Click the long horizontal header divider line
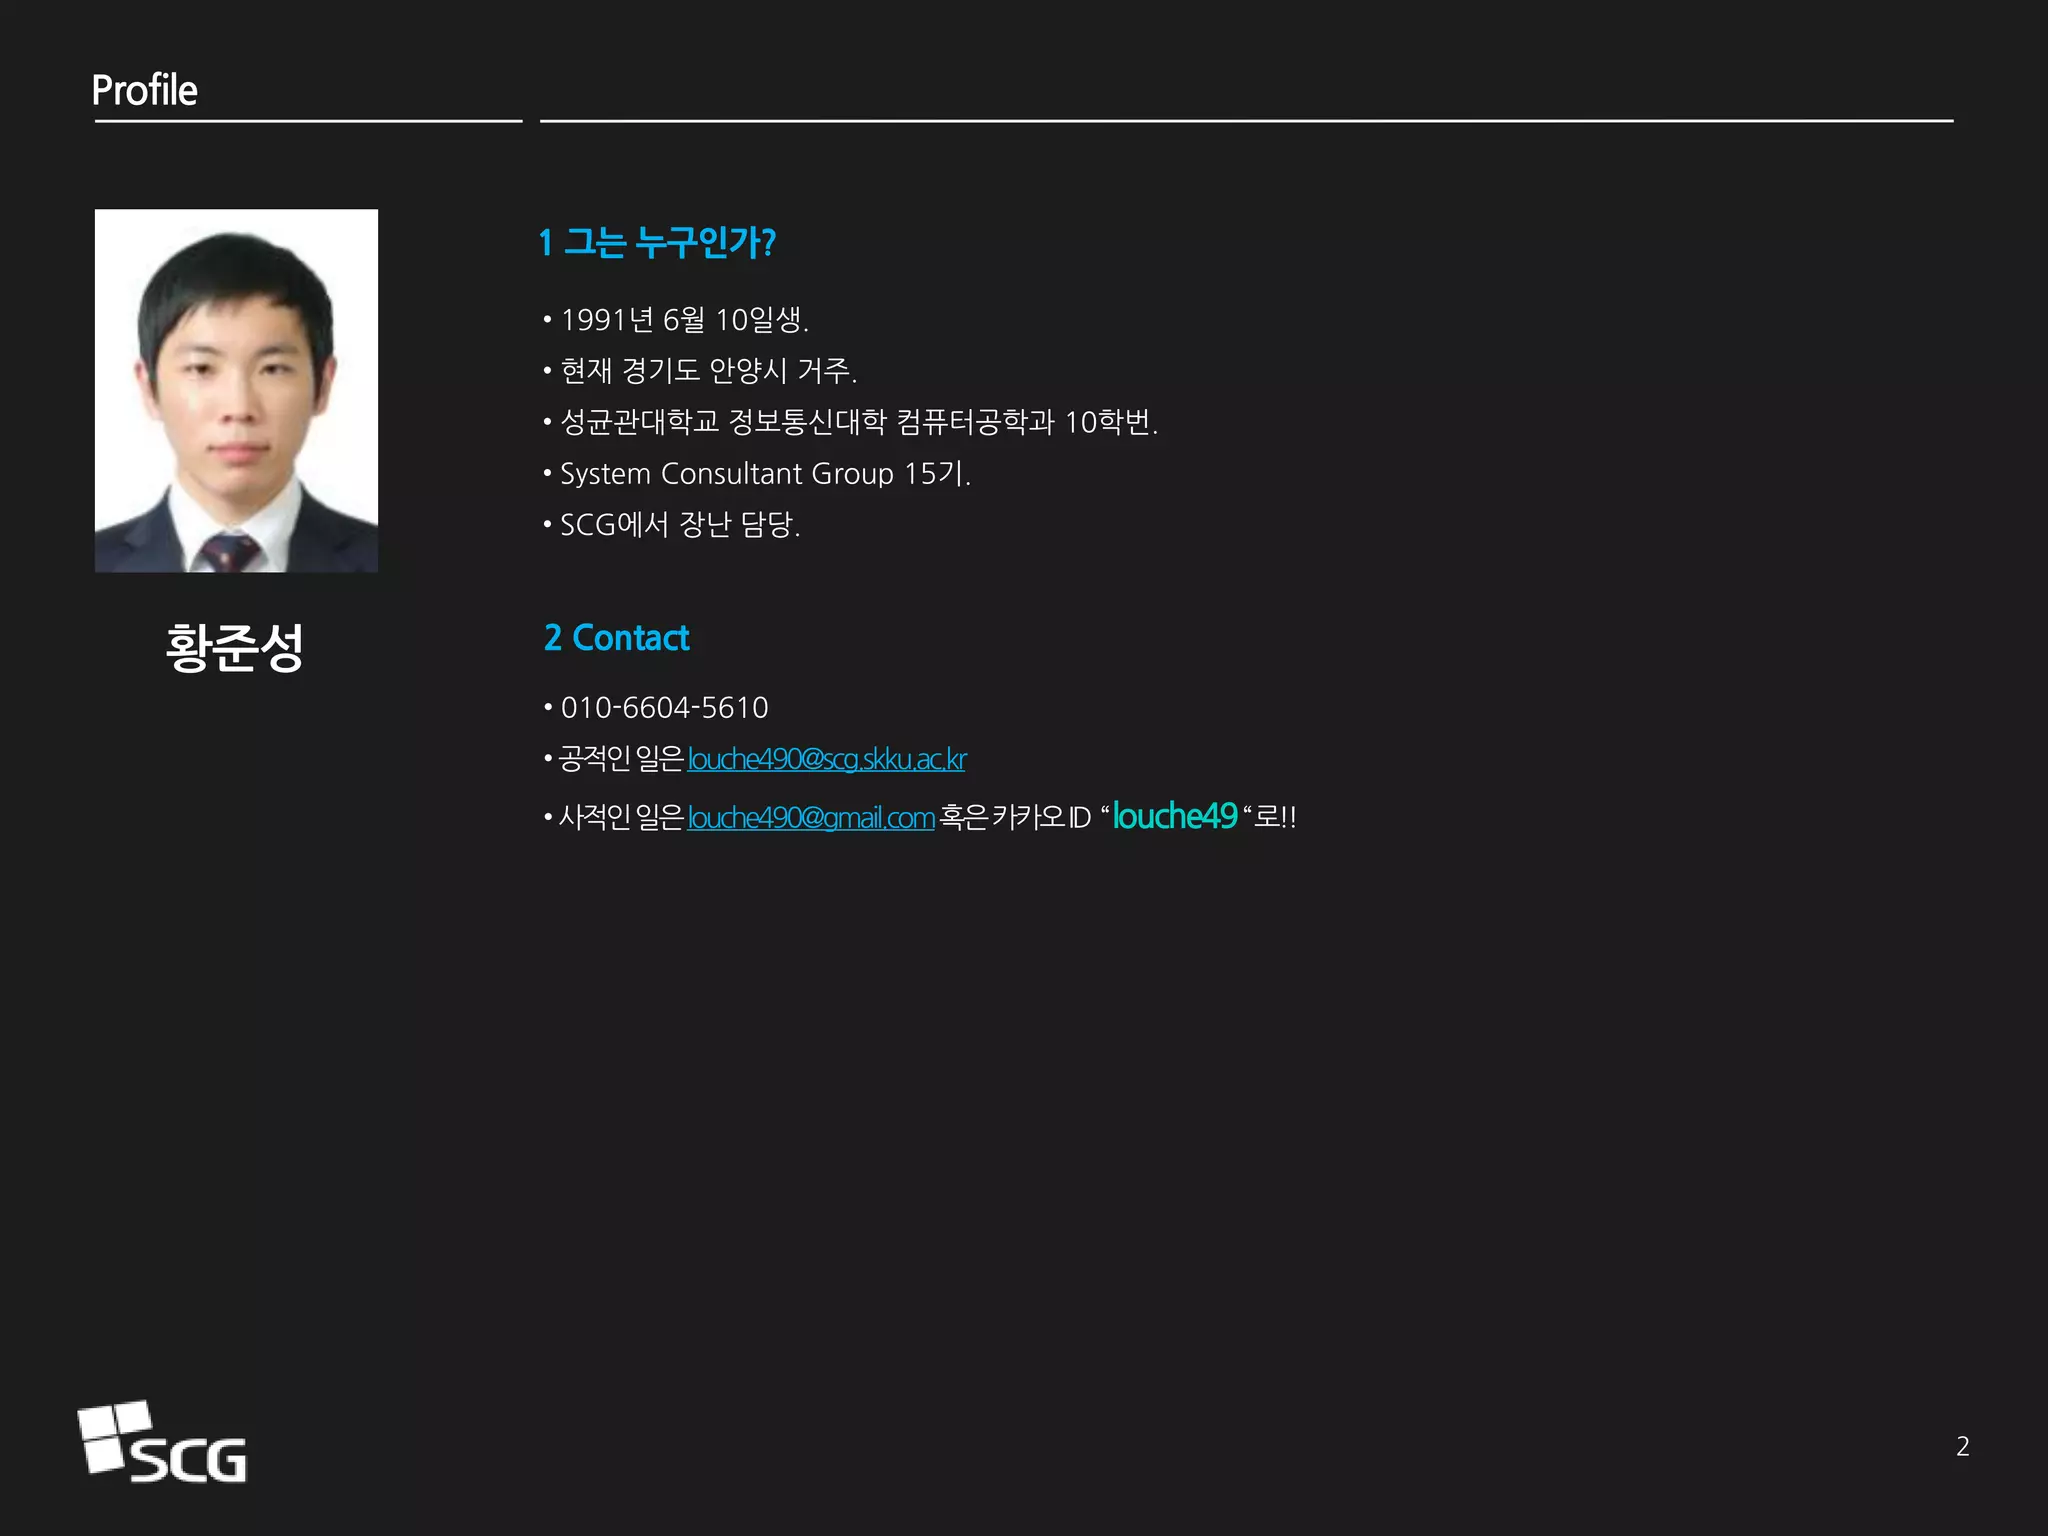Viewport: 2048px width, 1536px height. pos(1246,121)
